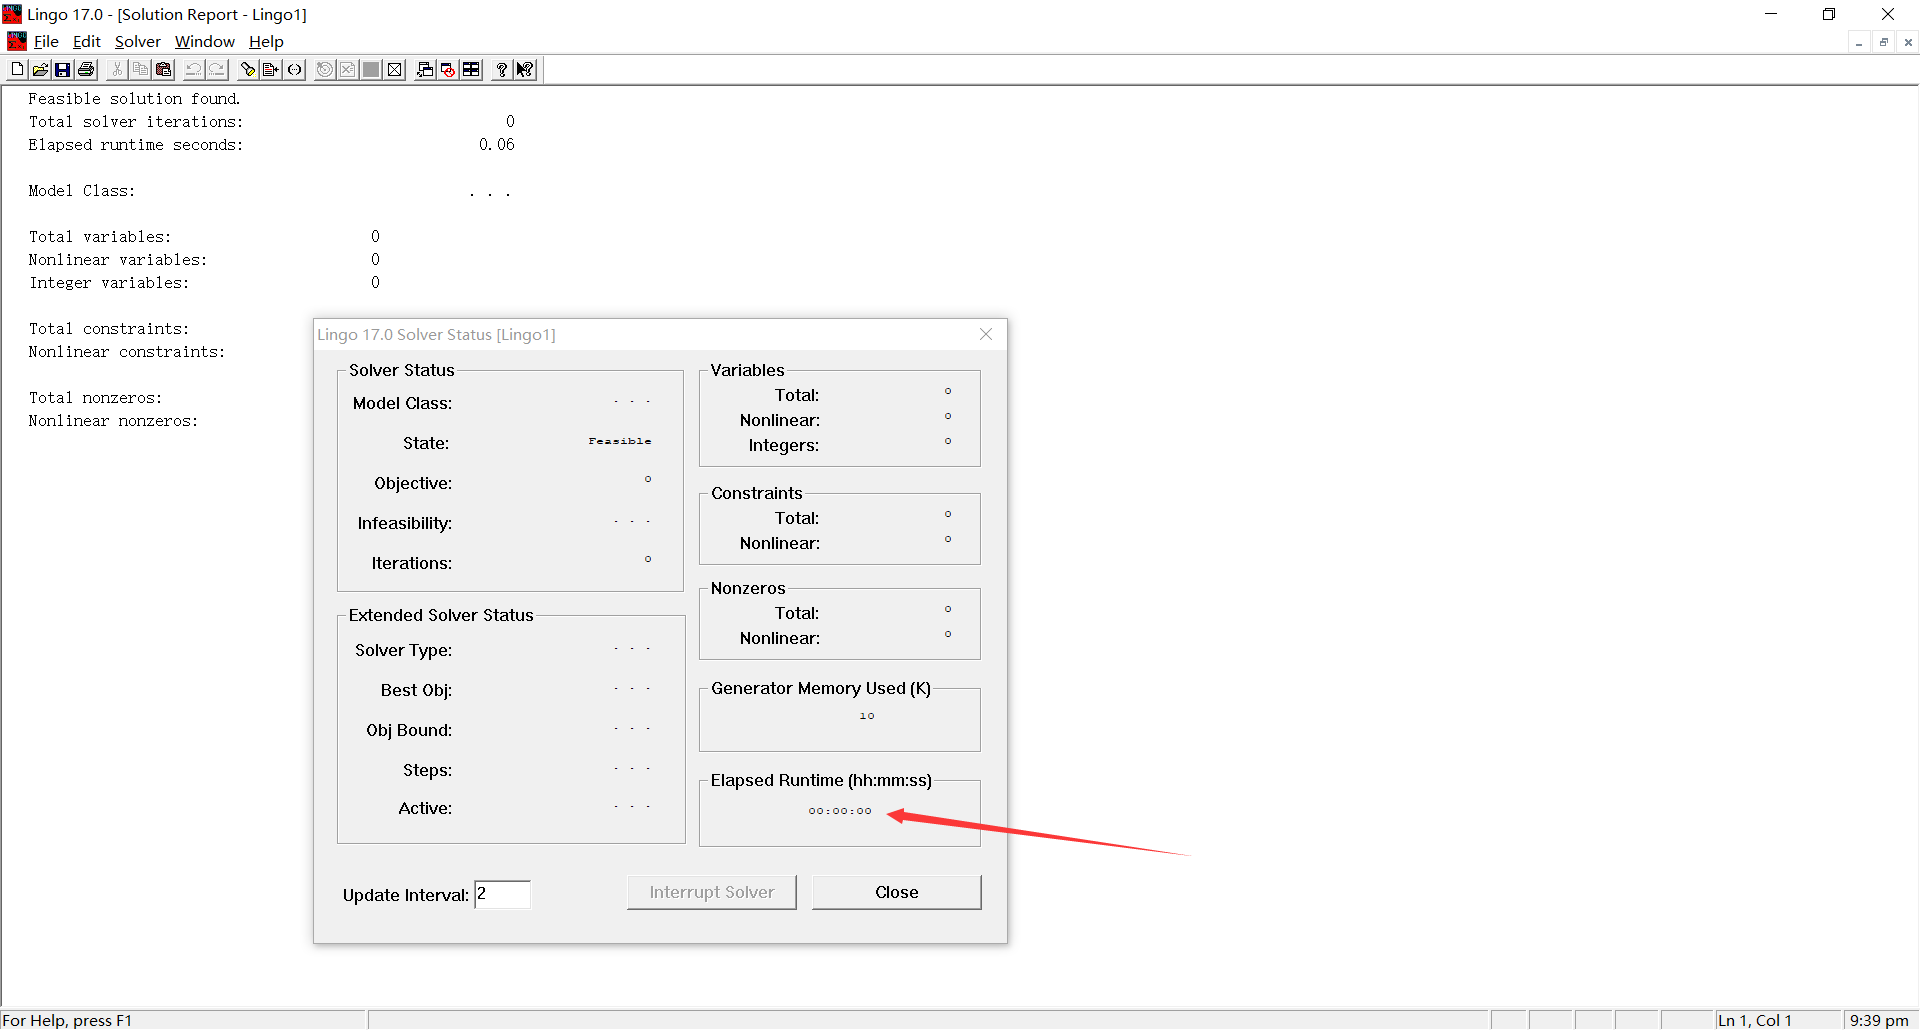Click the Solution report X icon
This screenshot has width=1920, height=1030.
tap(347, 69)
